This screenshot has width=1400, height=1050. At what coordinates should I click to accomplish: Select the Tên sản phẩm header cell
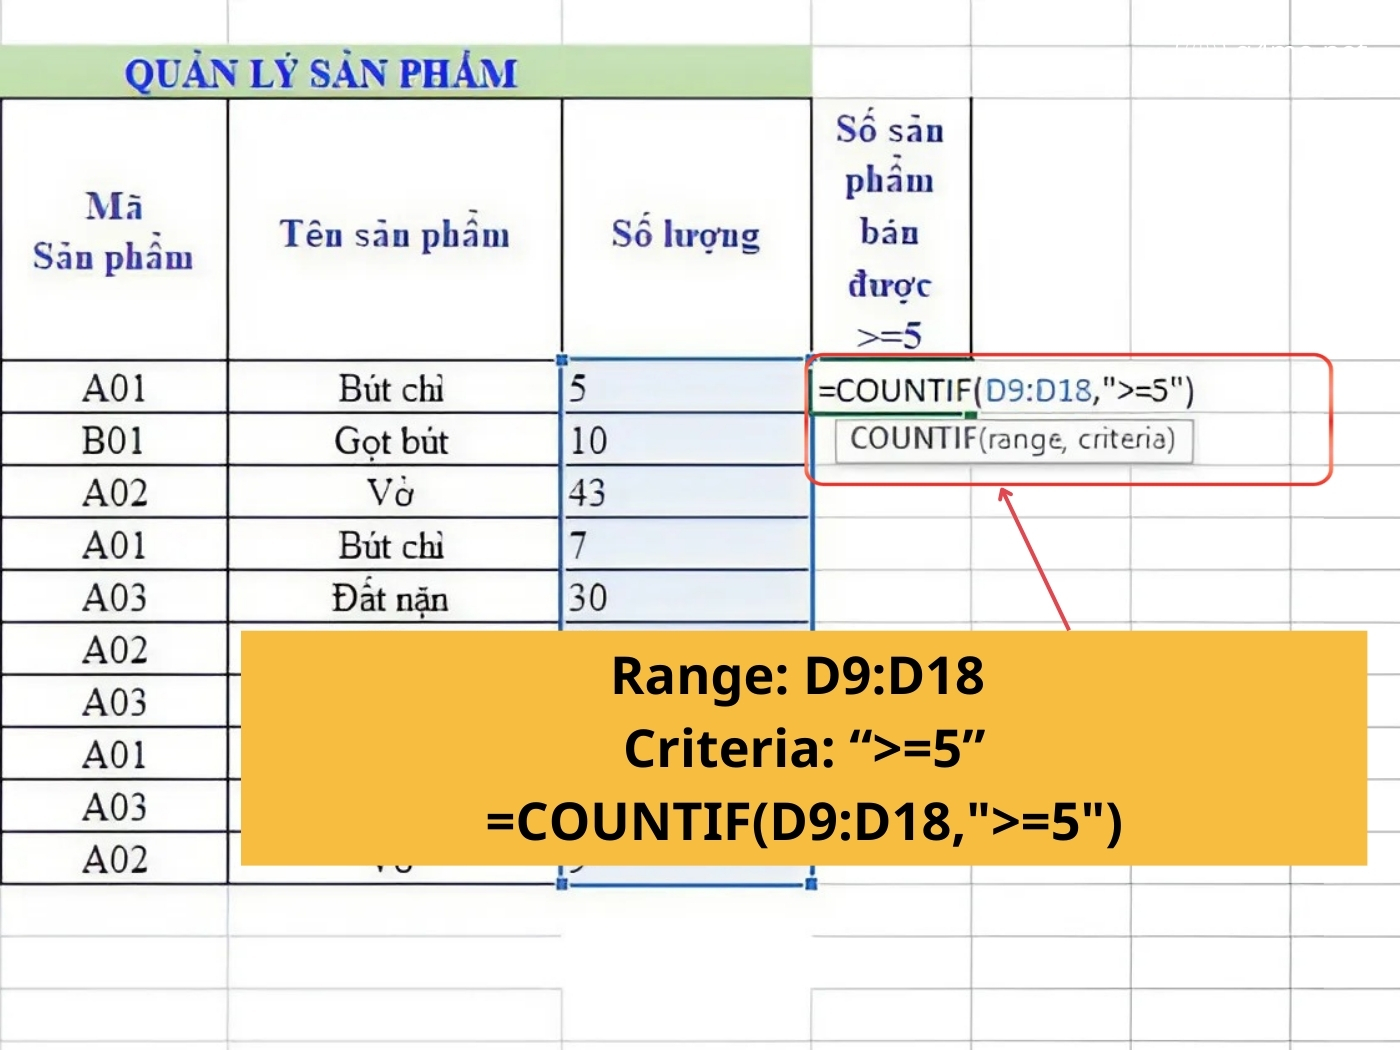[395, 230]
